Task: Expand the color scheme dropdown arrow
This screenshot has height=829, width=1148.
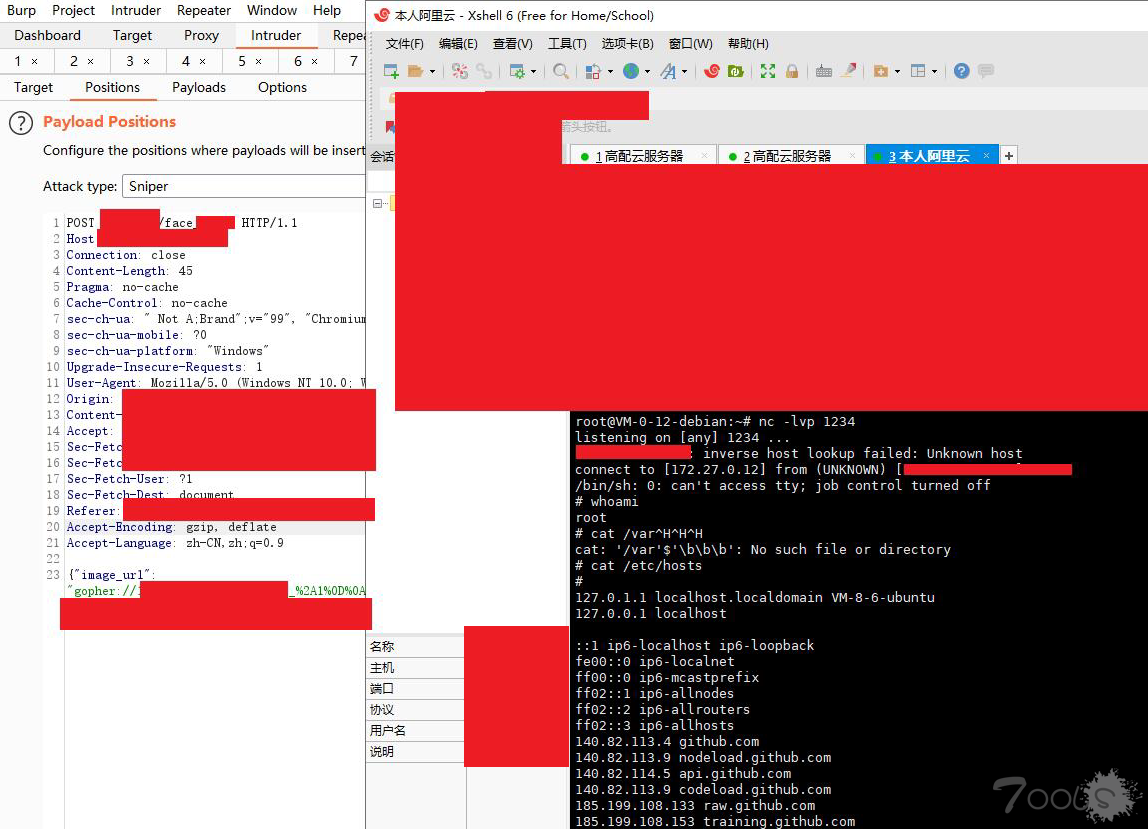Action: coord(610,72)
